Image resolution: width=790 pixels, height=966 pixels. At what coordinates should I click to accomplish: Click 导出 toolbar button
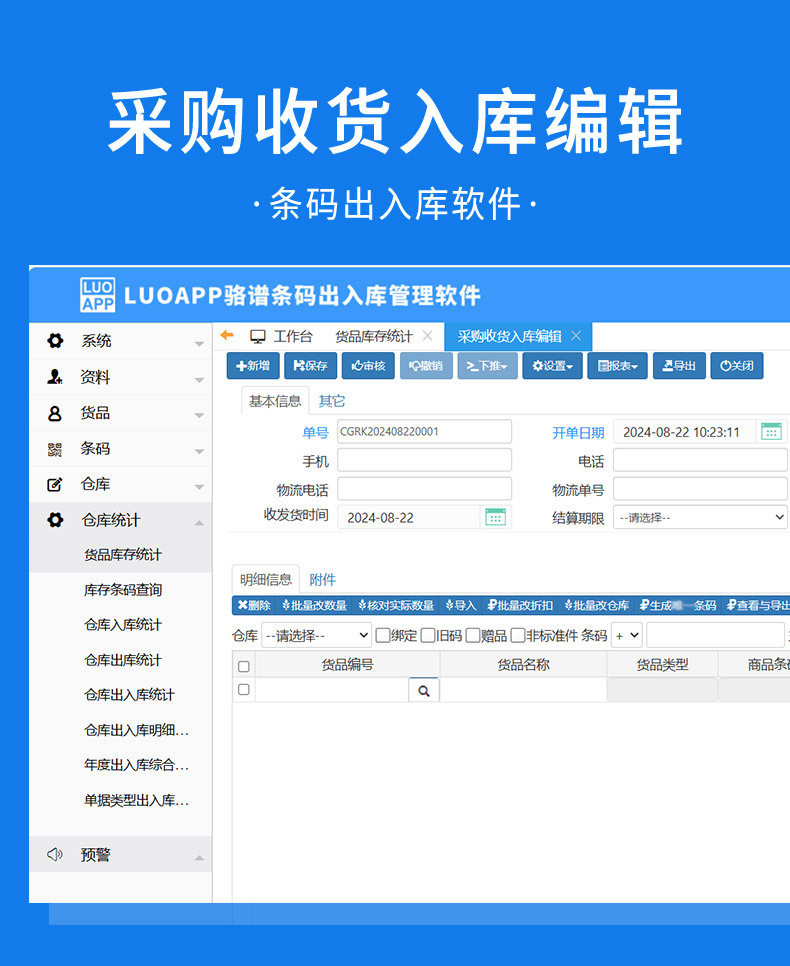point(679,366)
